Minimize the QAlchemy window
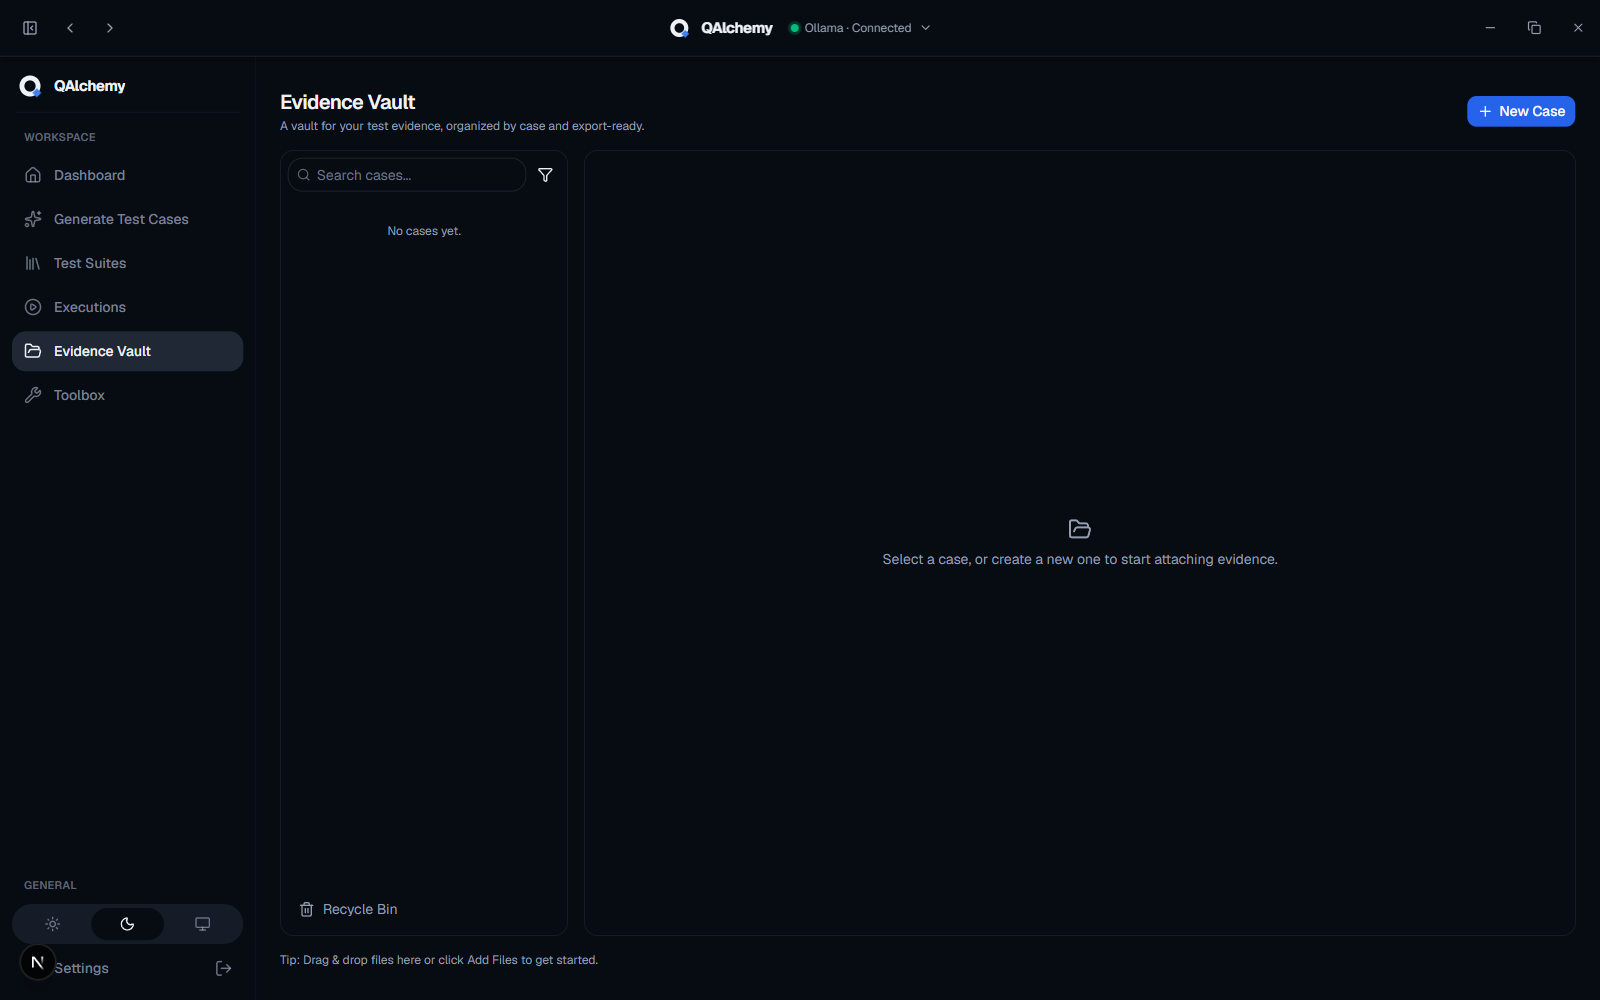Viewport: 1600px width, 1000px height. click(1490, 28)
